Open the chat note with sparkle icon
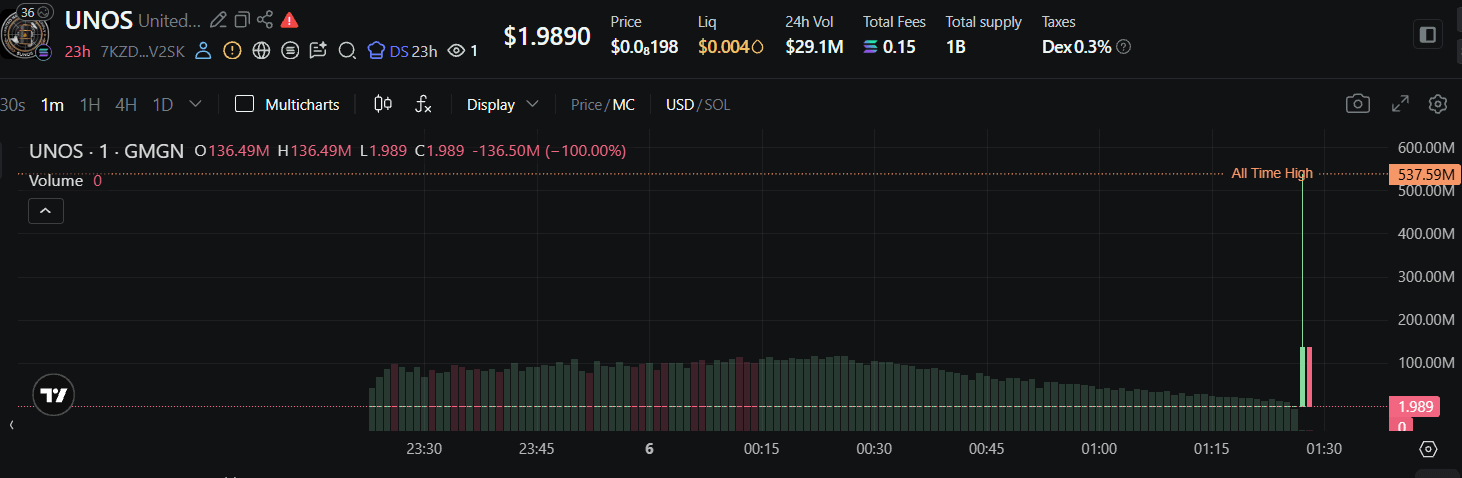This screenshot has width=1462, height=478. pos(319,50)
